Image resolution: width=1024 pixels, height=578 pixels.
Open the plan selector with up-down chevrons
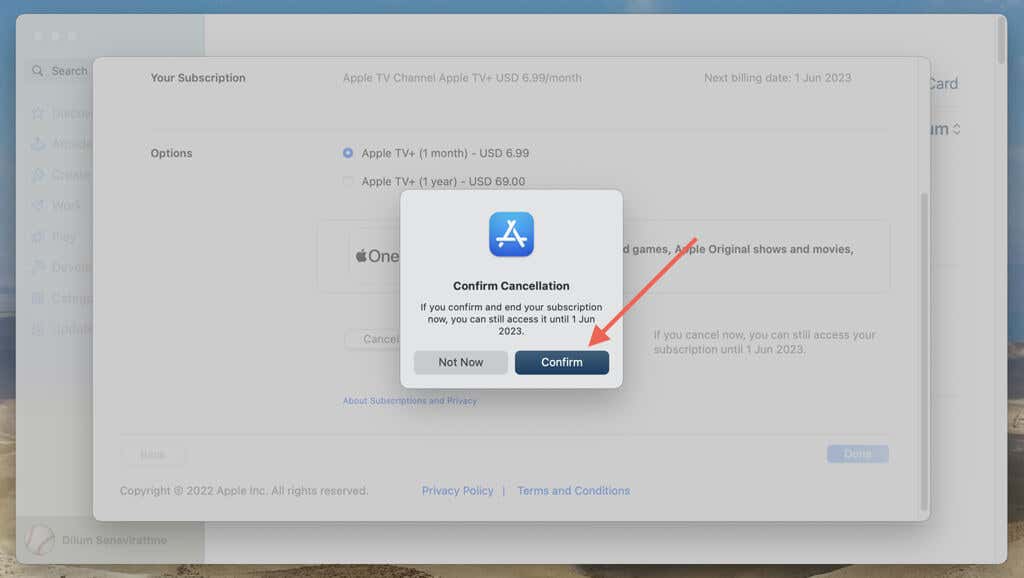point(957,128)
